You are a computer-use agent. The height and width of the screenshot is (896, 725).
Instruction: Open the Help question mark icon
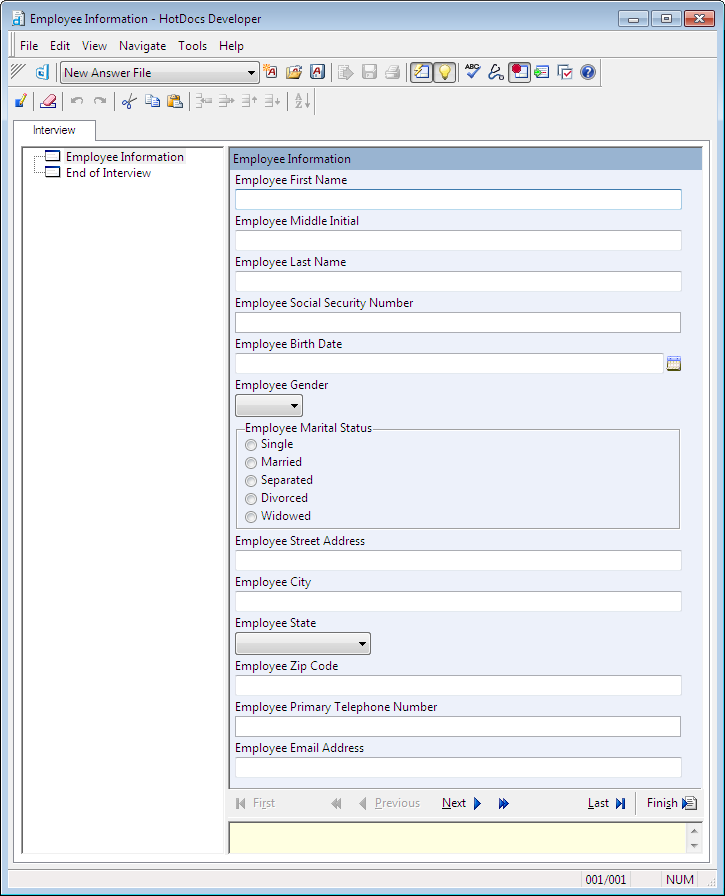[x=588, y=72]
